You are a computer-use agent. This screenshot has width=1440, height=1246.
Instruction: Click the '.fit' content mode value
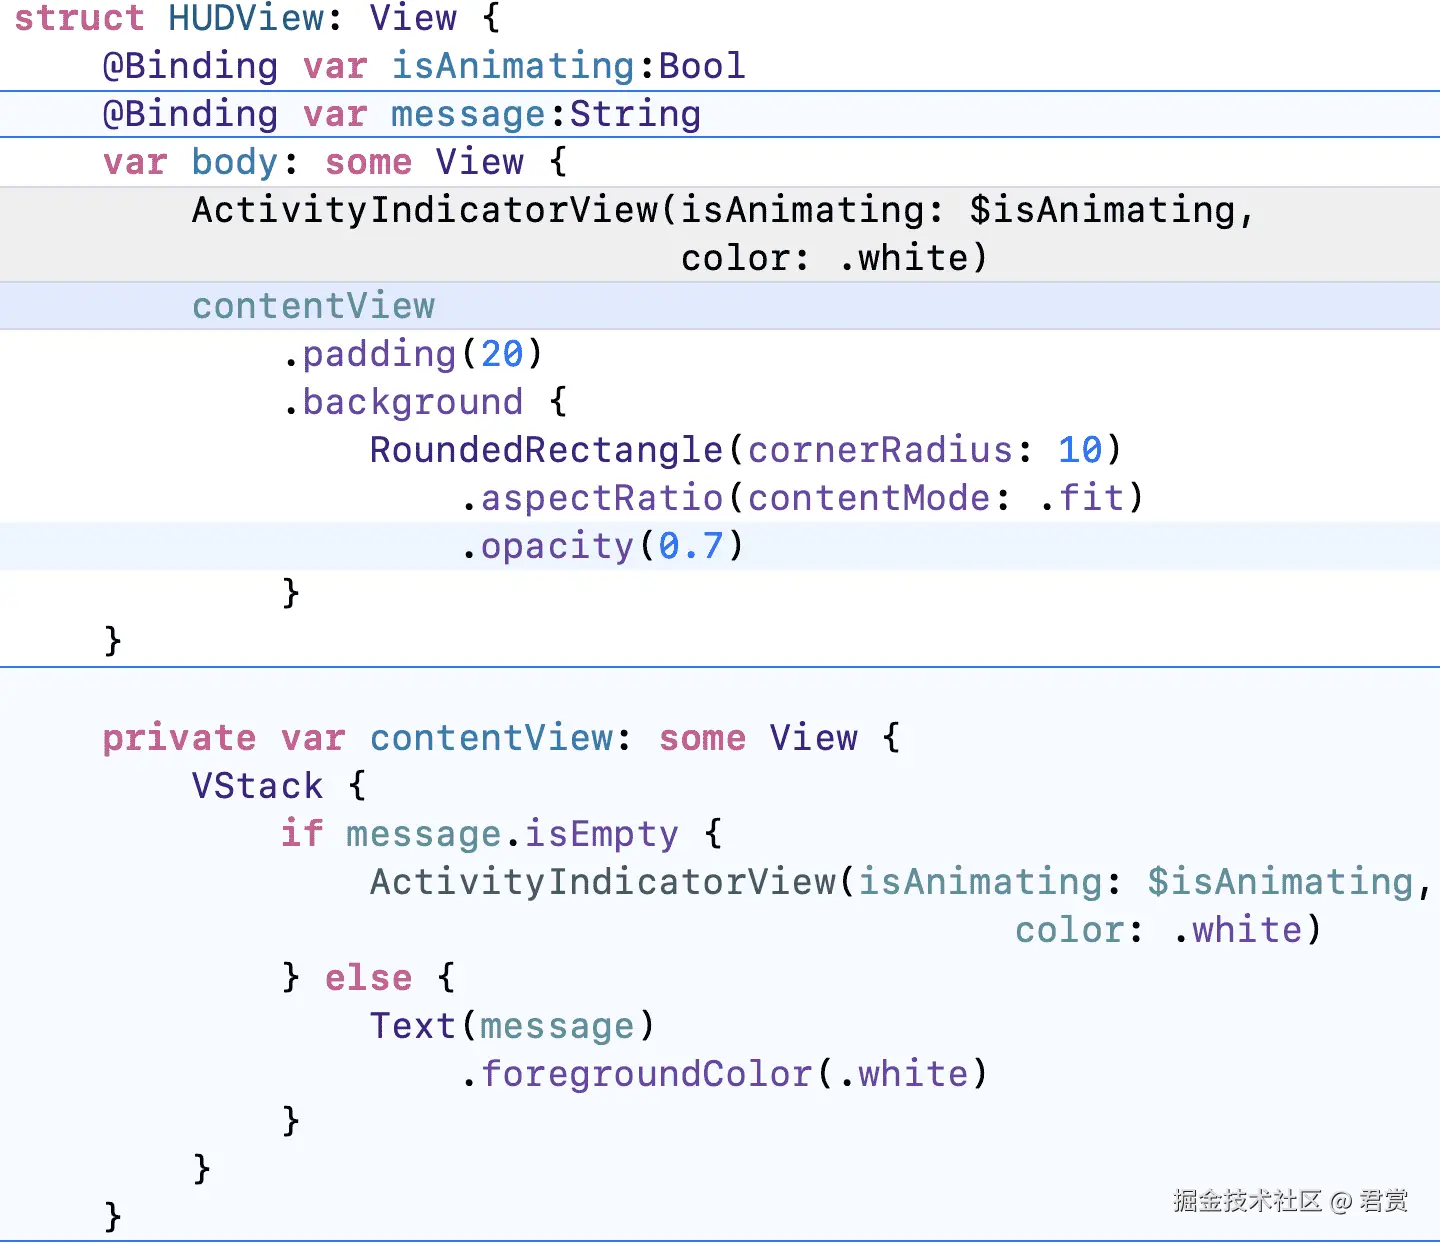tap(1081, 498)
